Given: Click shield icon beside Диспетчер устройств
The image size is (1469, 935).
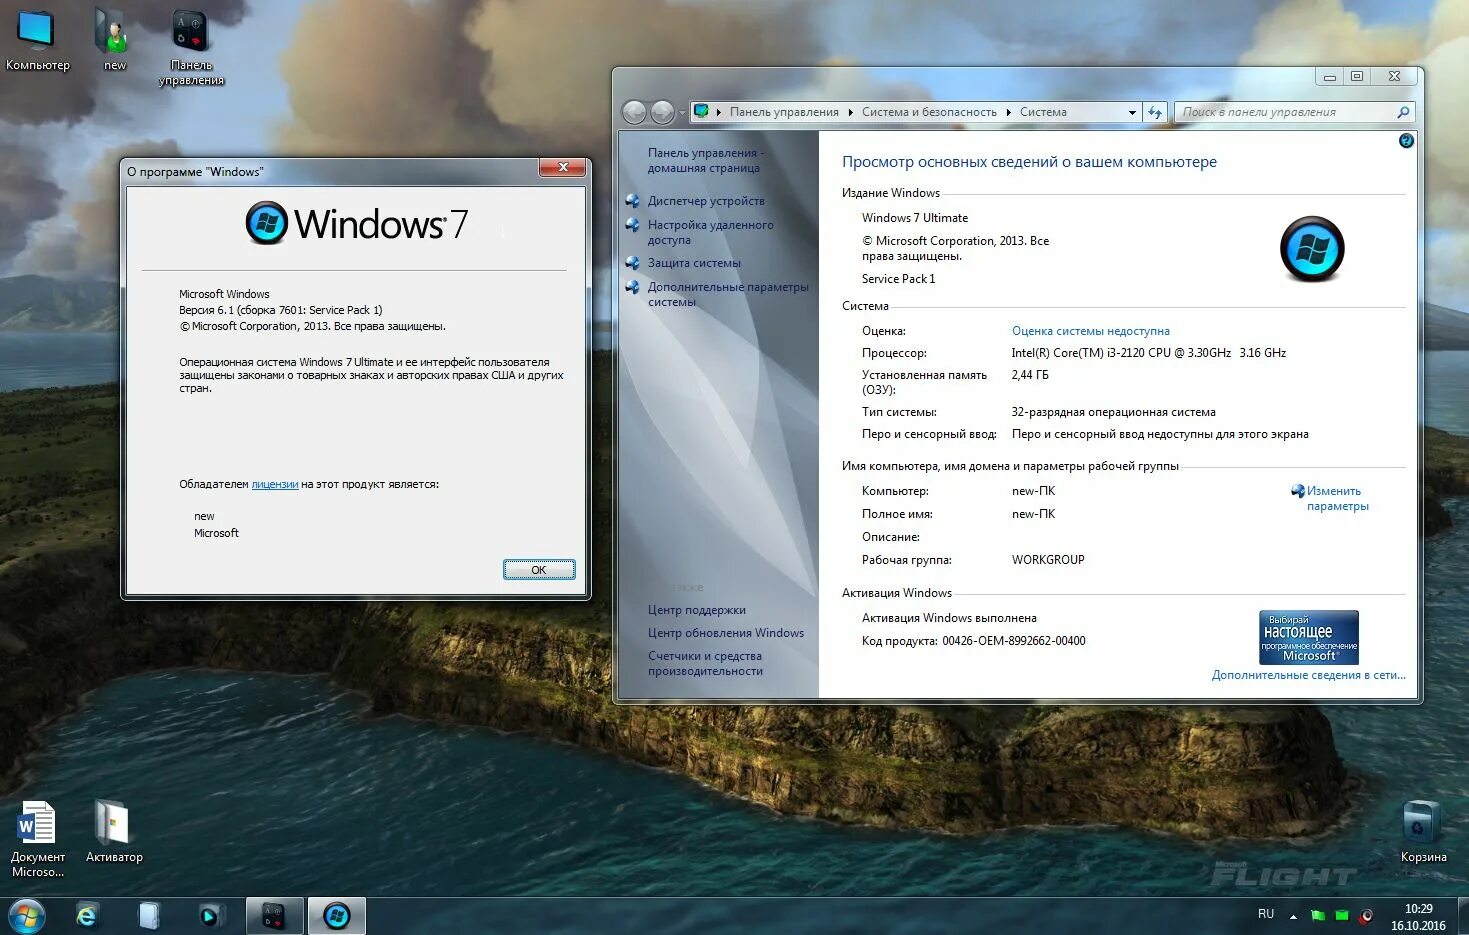Looking at the screenshot, I should (x=632, y=200).
